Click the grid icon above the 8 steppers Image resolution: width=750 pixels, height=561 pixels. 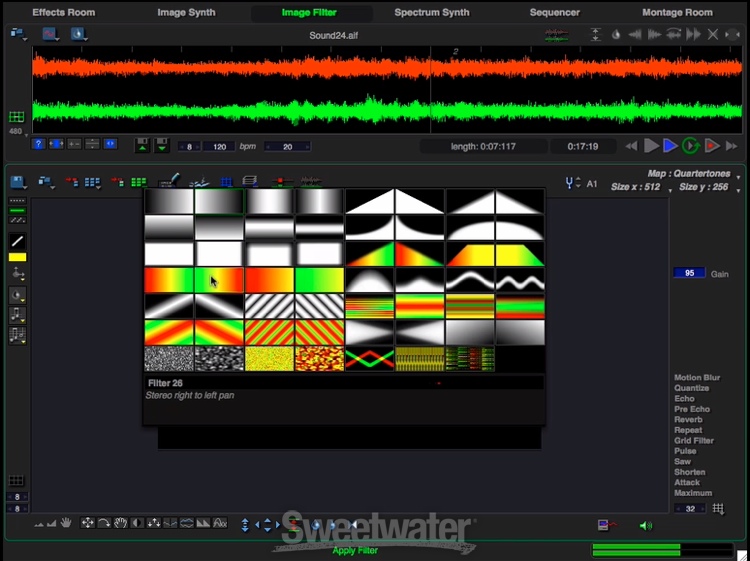point(16,481)
